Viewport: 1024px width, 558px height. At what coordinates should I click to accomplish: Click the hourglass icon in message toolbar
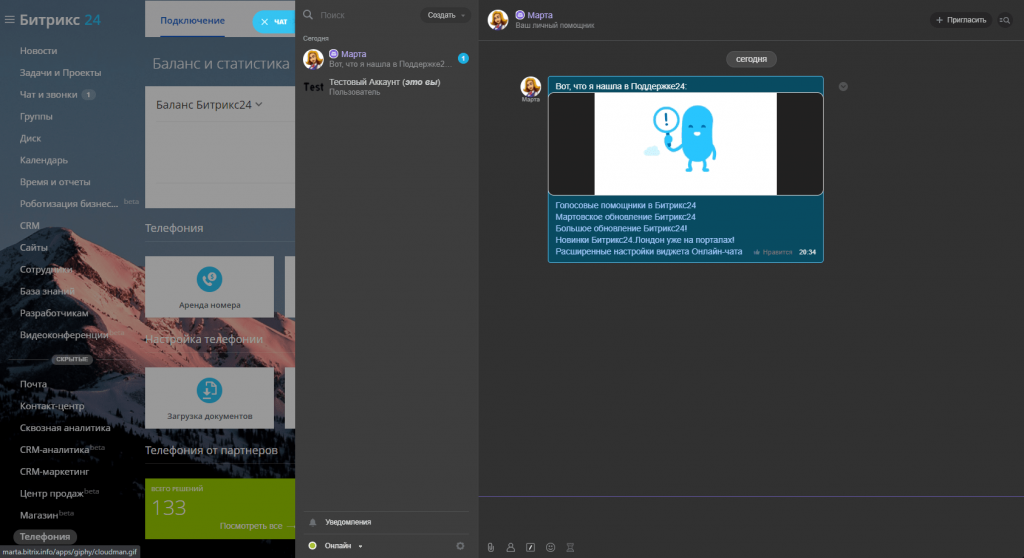pos(570,548)
